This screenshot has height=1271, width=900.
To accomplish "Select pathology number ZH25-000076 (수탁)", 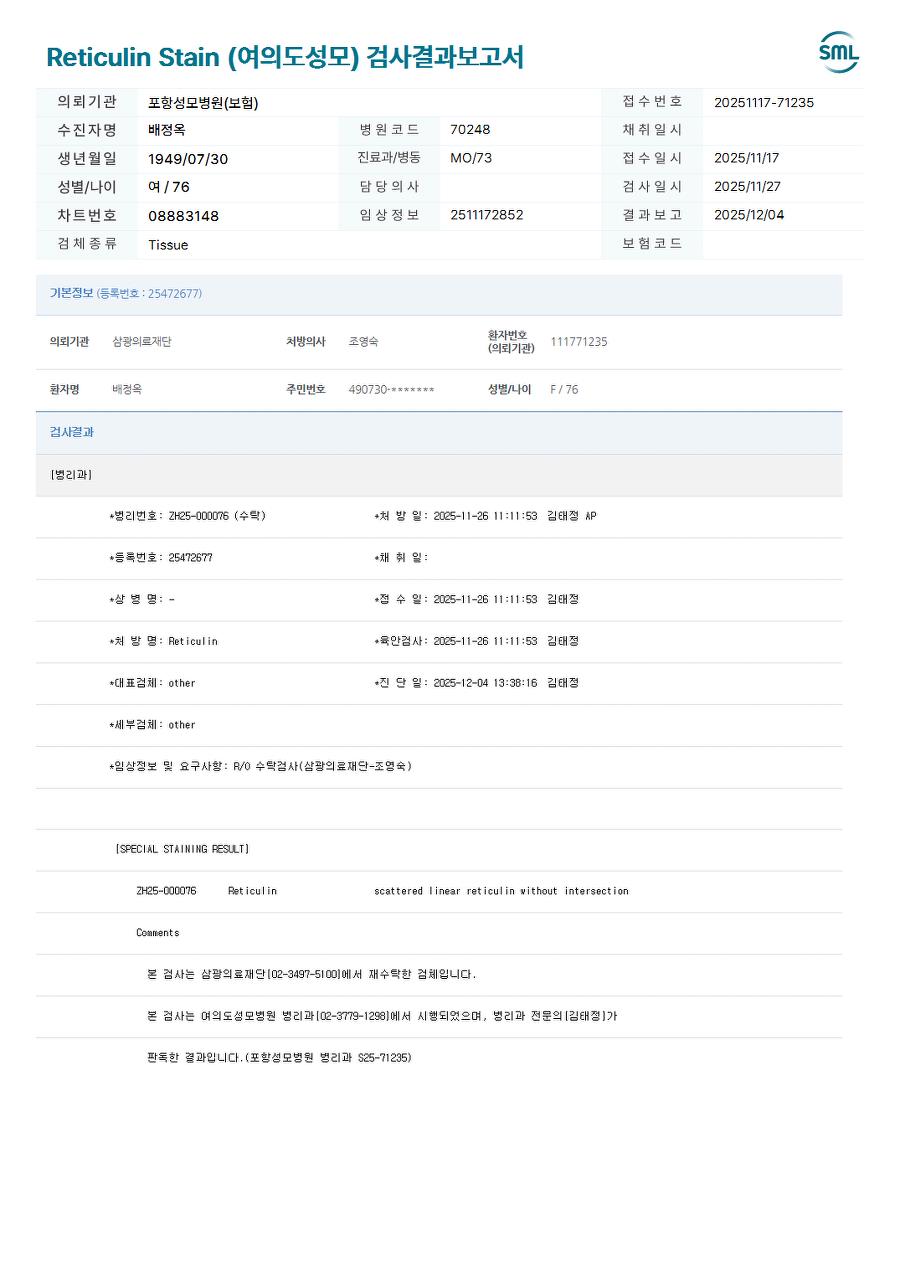I will tap(187, 516).
